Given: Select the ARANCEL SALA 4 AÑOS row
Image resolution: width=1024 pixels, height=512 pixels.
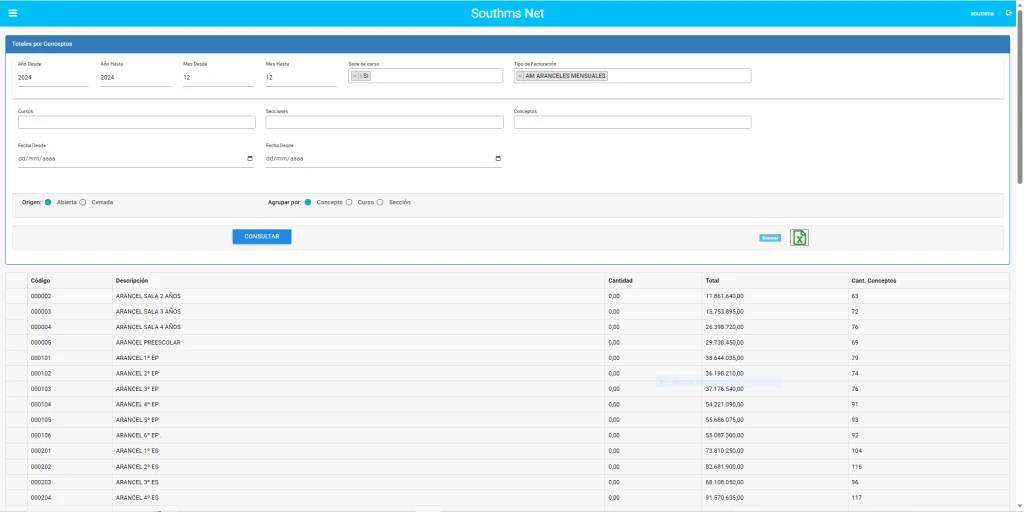Looking at the screenshot, I should pyautogui.click(x=507, y=327).
